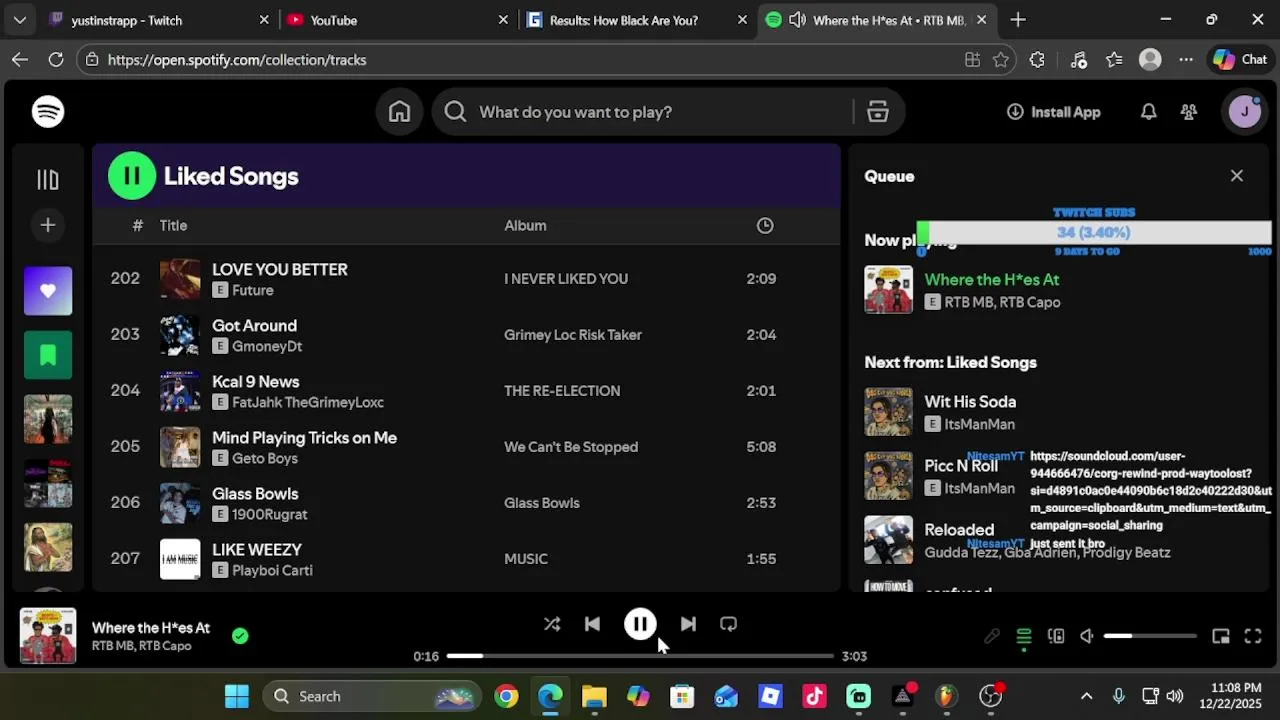Refresh the Spotify page

point(56,60)
